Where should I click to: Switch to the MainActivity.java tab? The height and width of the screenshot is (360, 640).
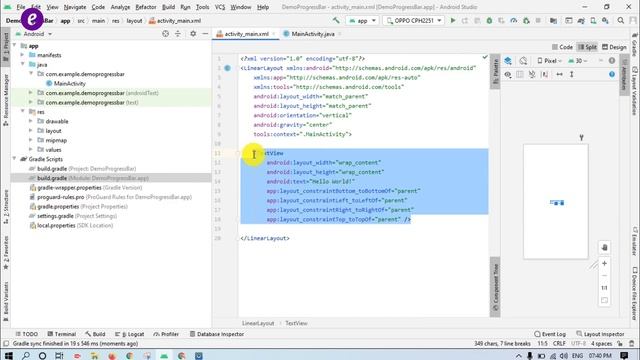pyautogui.click(x=312, y=34)
